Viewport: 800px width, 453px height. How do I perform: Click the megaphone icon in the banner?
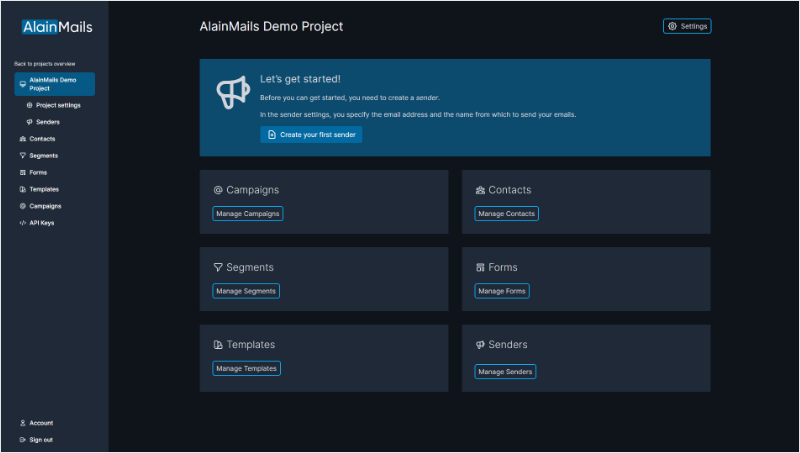pos(232,93)
